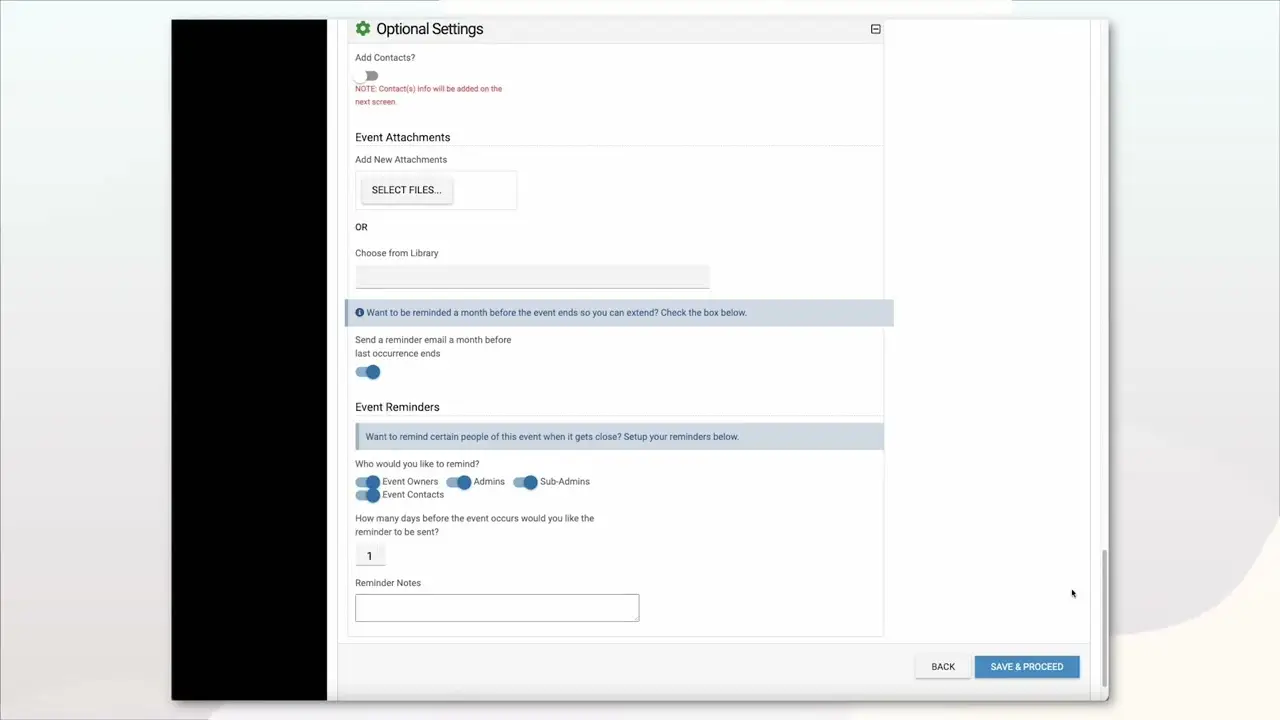Toggle the Sub-Admins reminder switch
This screenshot has height=720, width=1280.
(525, 482)
